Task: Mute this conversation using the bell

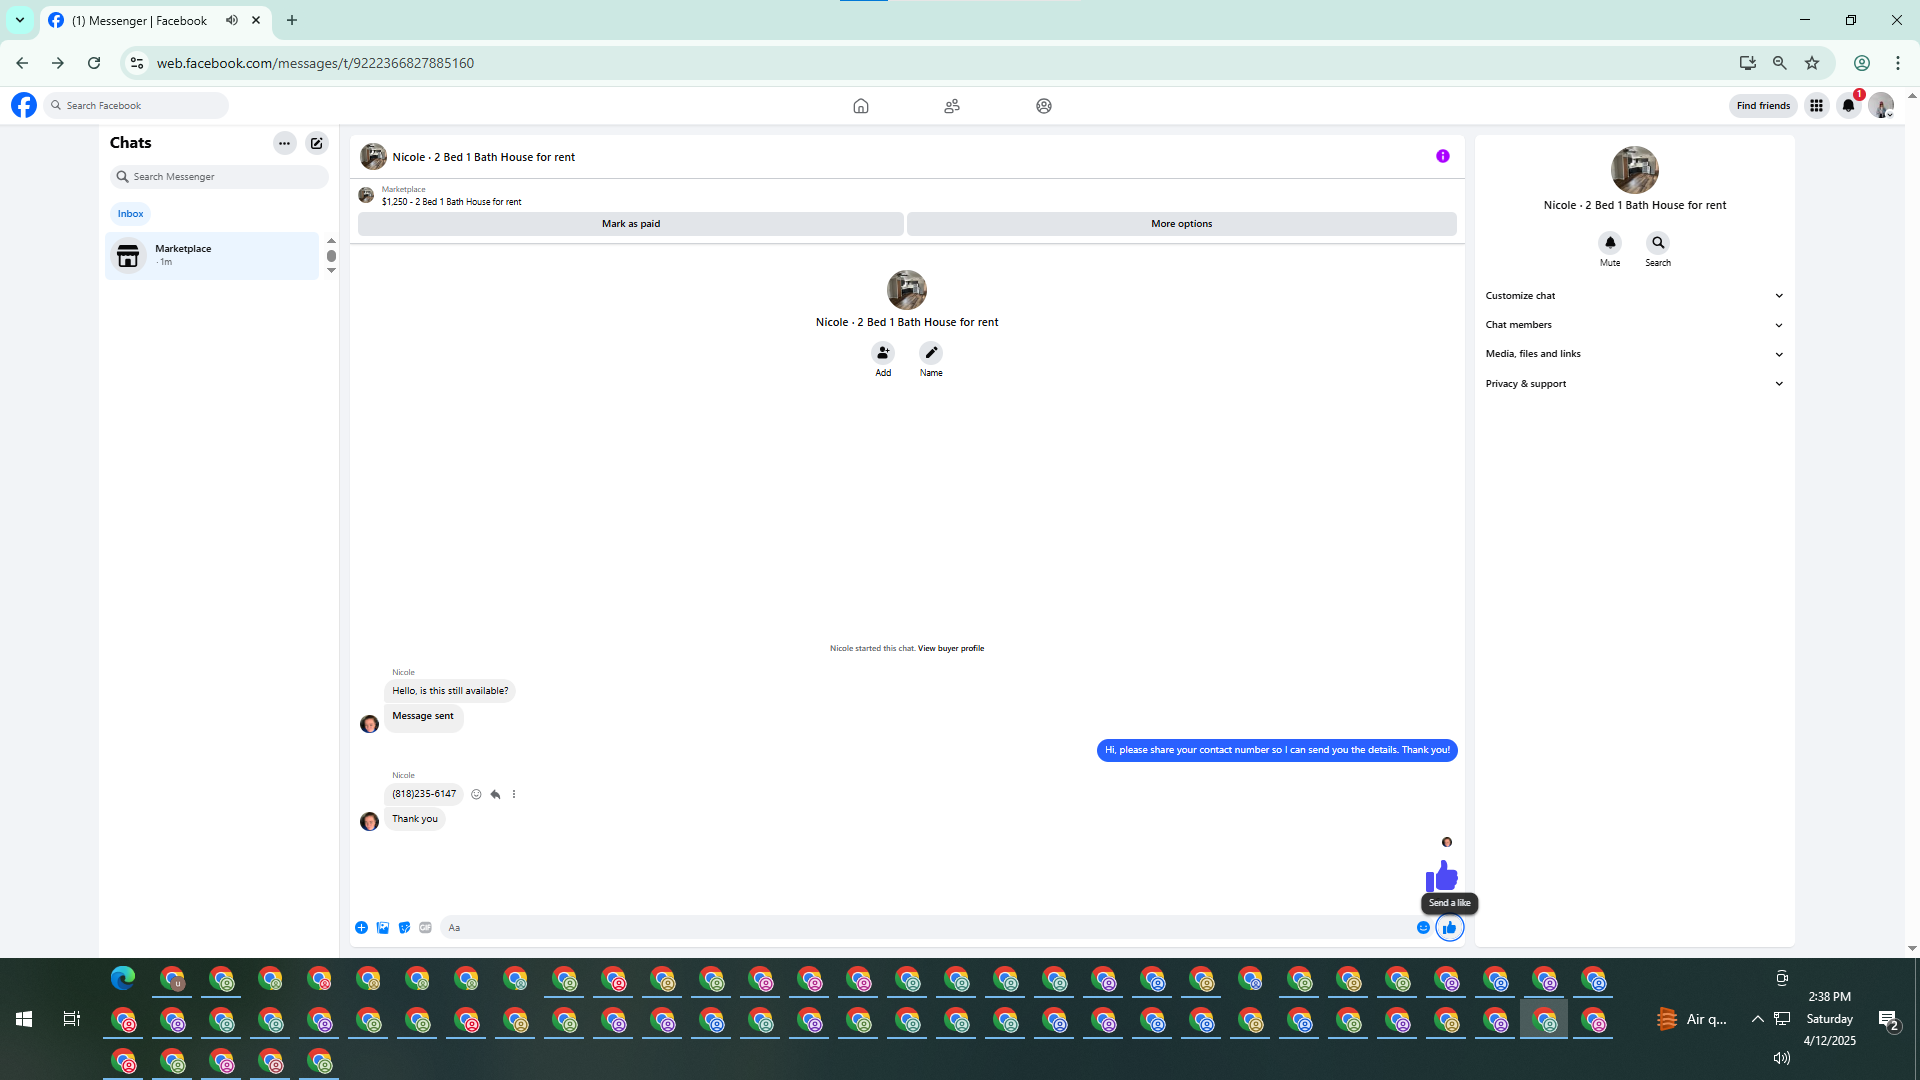Action: click(1610, 243)
